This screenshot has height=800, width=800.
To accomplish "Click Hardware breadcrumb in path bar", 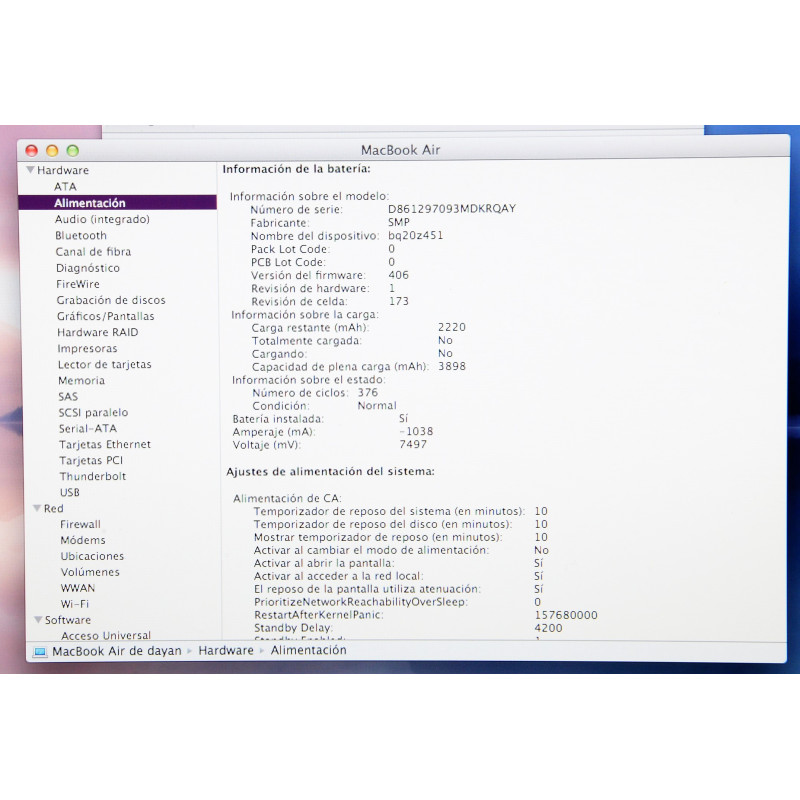I will 226,651.
